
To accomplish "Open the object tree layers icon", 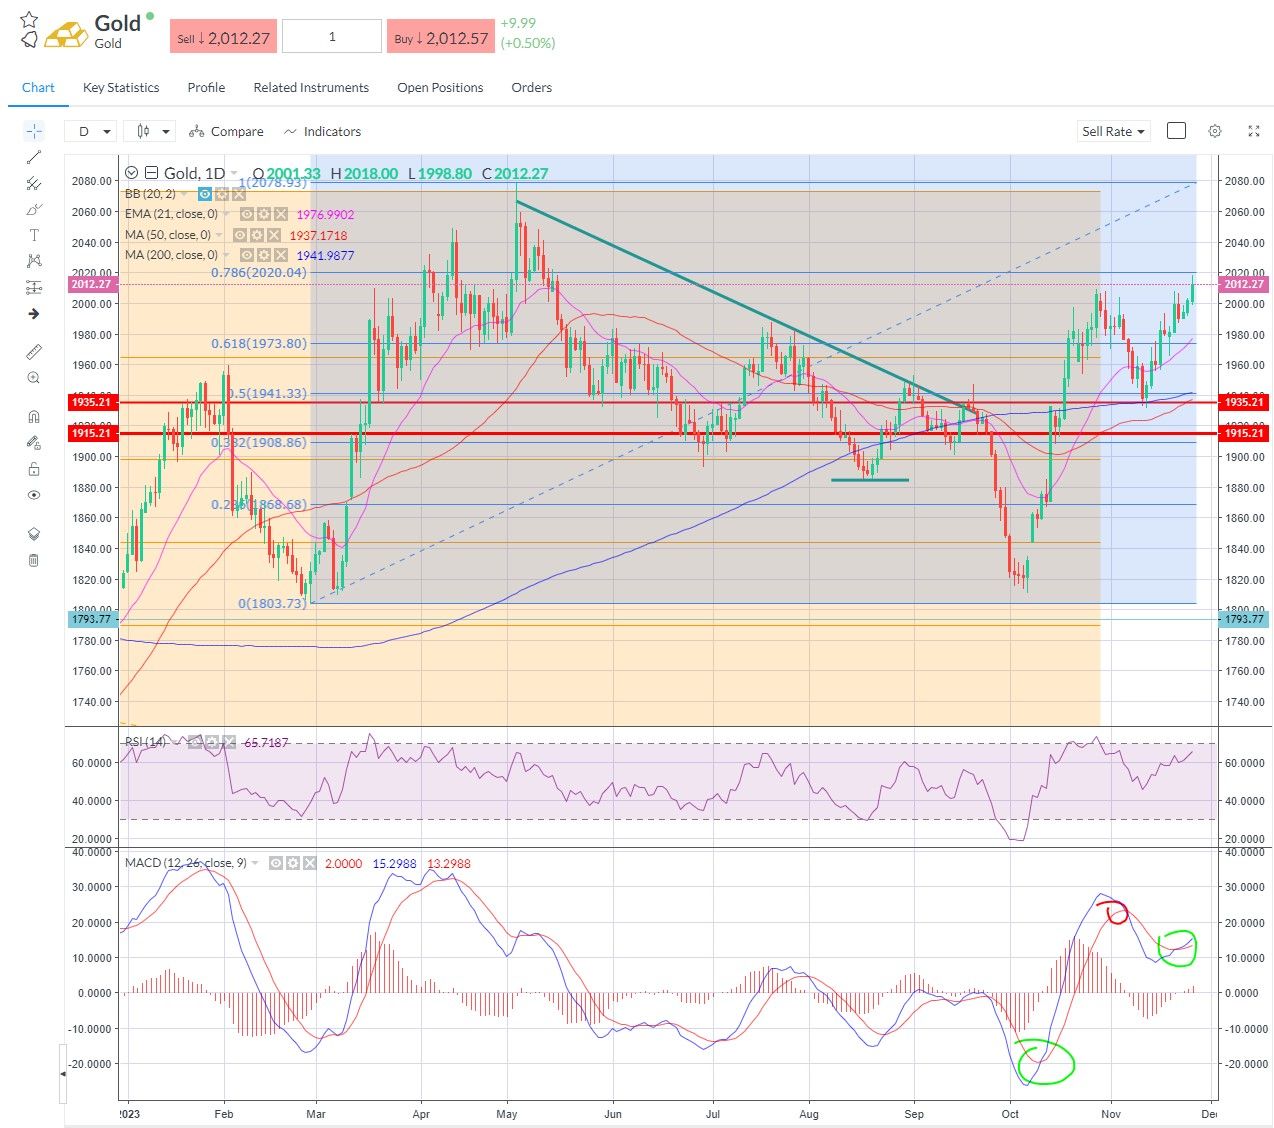I will point(34,534).
